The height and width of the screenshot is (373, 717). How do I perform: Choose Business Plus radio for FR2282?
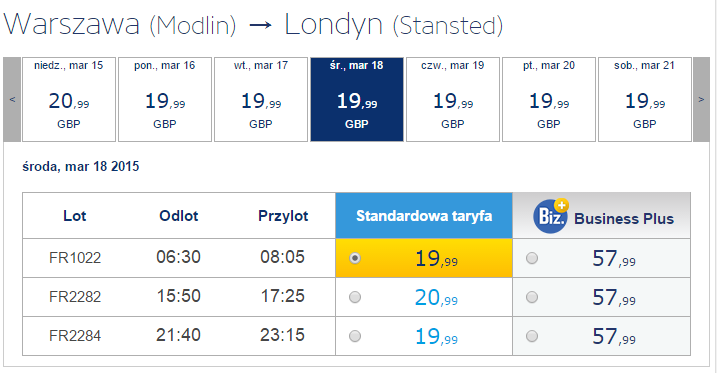pyautogui.click(x=532, y=297)
